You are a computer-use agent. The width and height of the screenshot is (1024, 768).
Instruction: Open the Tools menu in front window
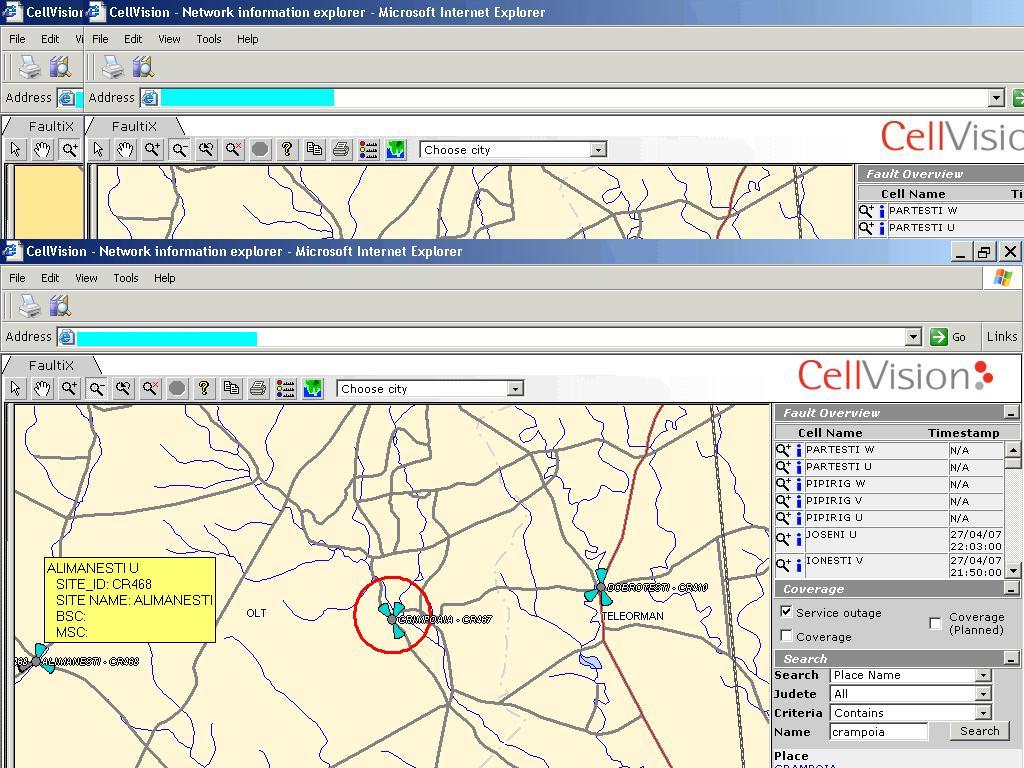pos(125,278)
